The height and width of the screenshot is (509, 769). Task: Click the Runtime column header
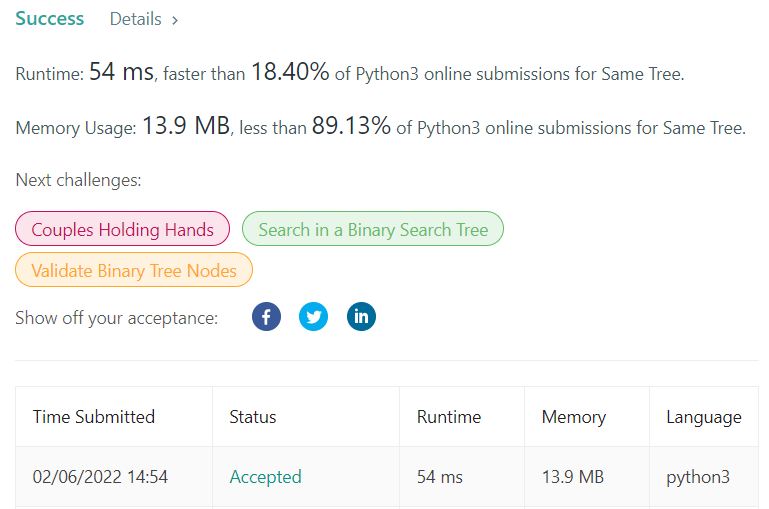click(449, 417)
